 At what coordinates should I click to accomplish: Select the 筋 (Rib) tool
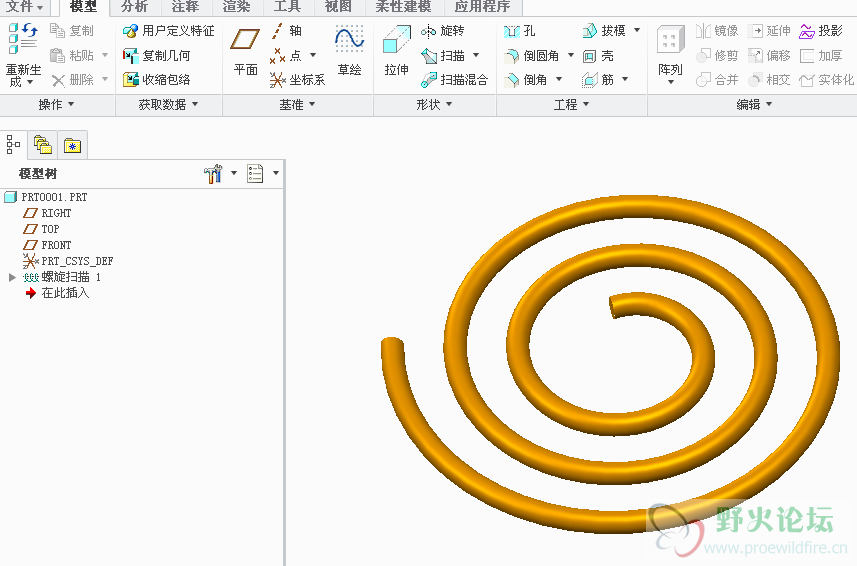(x=598, y=80)
